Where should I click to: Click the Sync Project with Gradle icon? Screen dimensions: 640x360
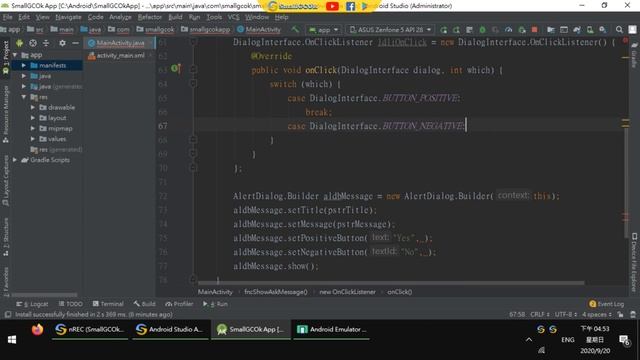[x=577, y=29]
